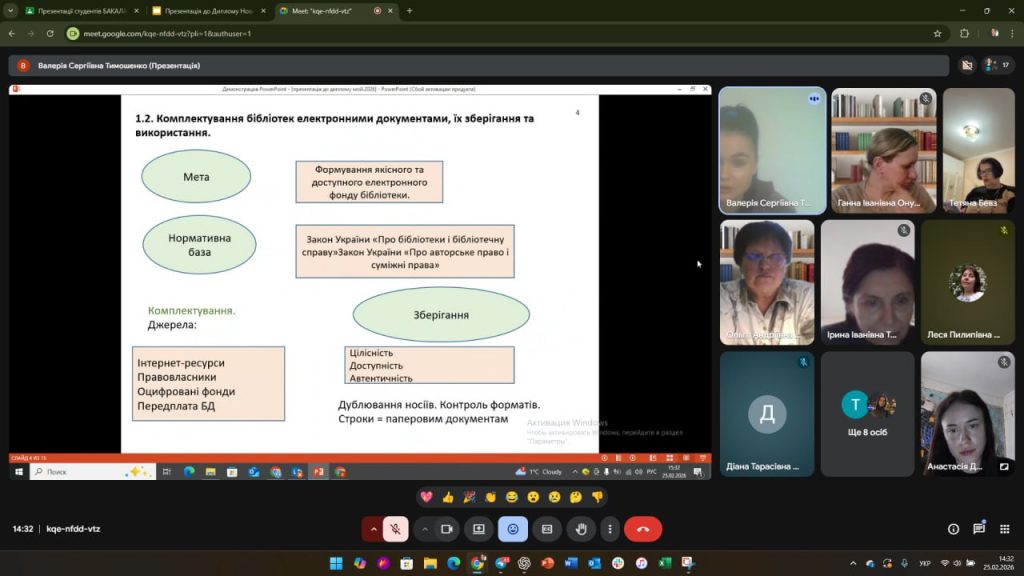Open the activities grid icon
This screenshot has width=1024, height=576.
[x=1005, y=529]
